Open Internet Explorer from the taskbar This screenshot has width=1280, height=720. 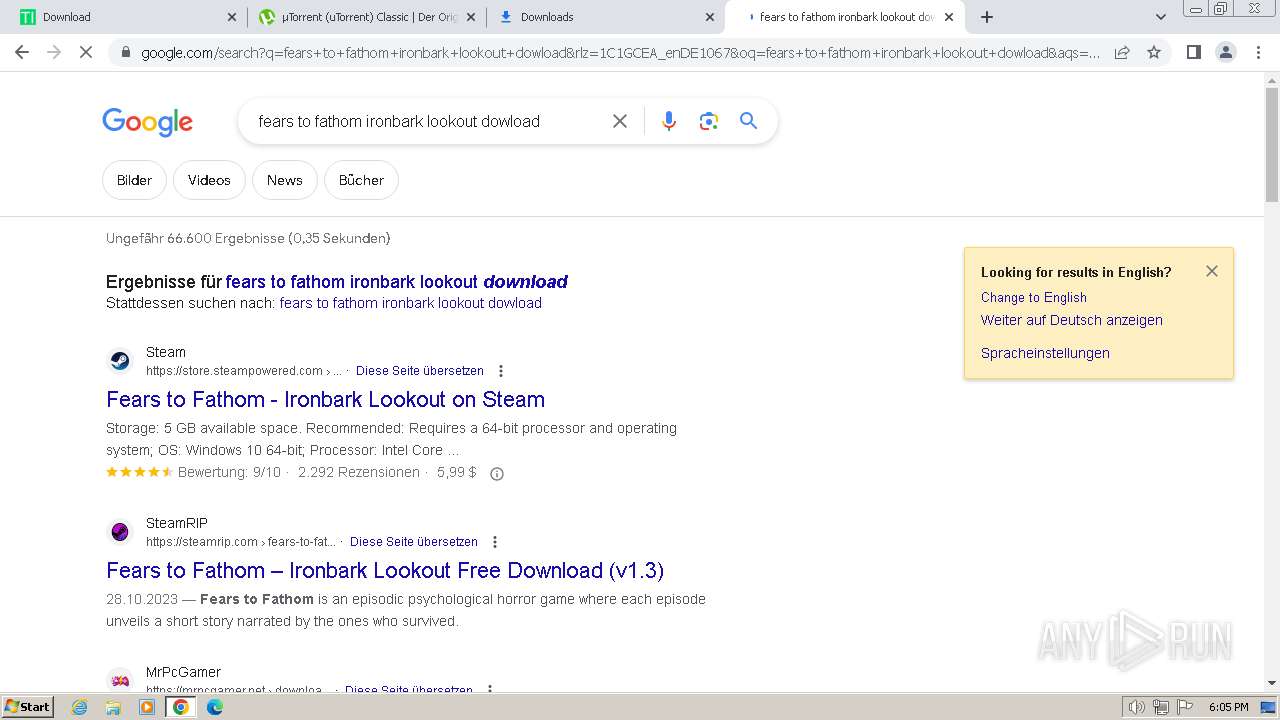pos(80,707)
